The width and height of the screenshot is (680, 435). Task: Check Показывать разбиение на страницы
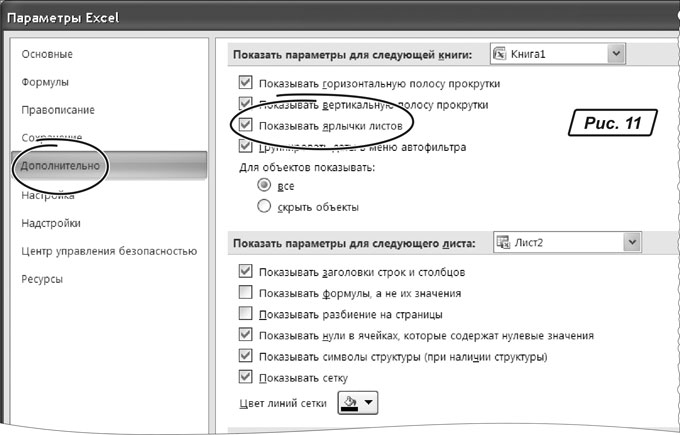click(246, 314)
